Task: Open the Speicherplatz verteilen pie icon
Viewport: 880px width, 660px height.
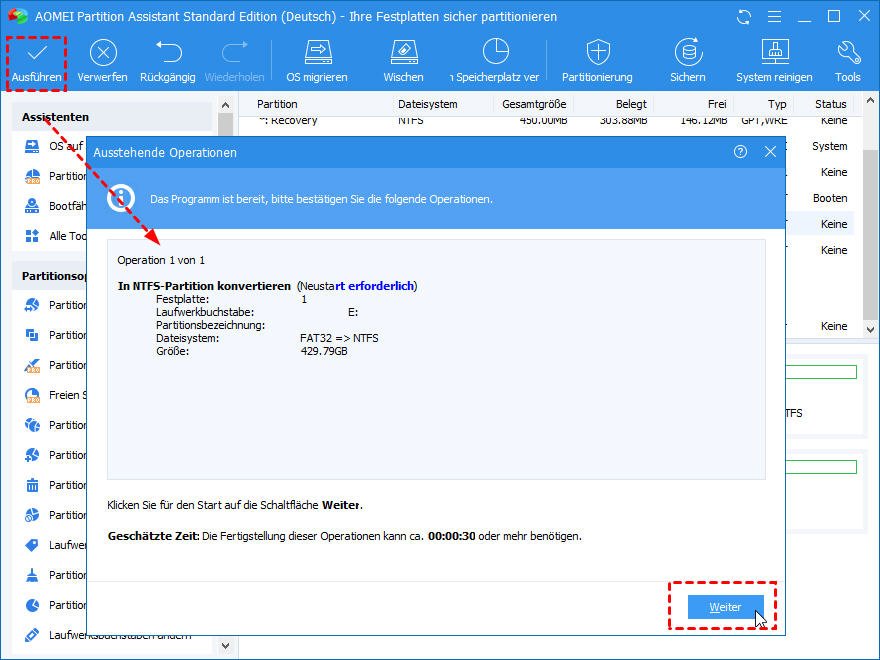Action: (x=496, y=52)
